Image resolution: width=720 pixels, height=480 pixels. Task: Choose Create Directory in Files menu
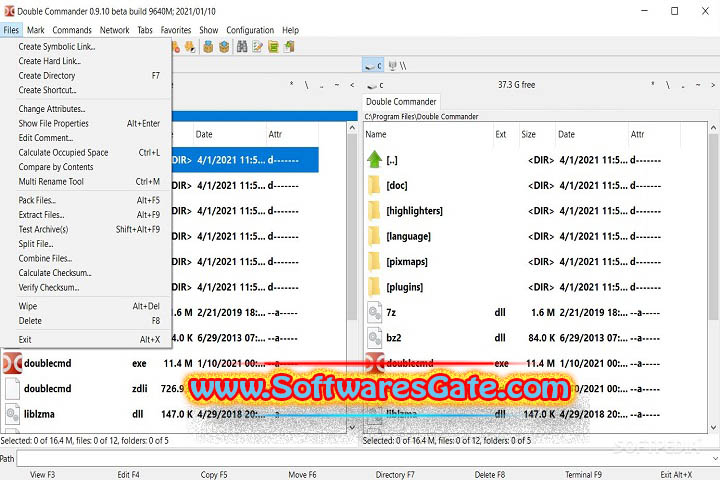tap(86, 75)
